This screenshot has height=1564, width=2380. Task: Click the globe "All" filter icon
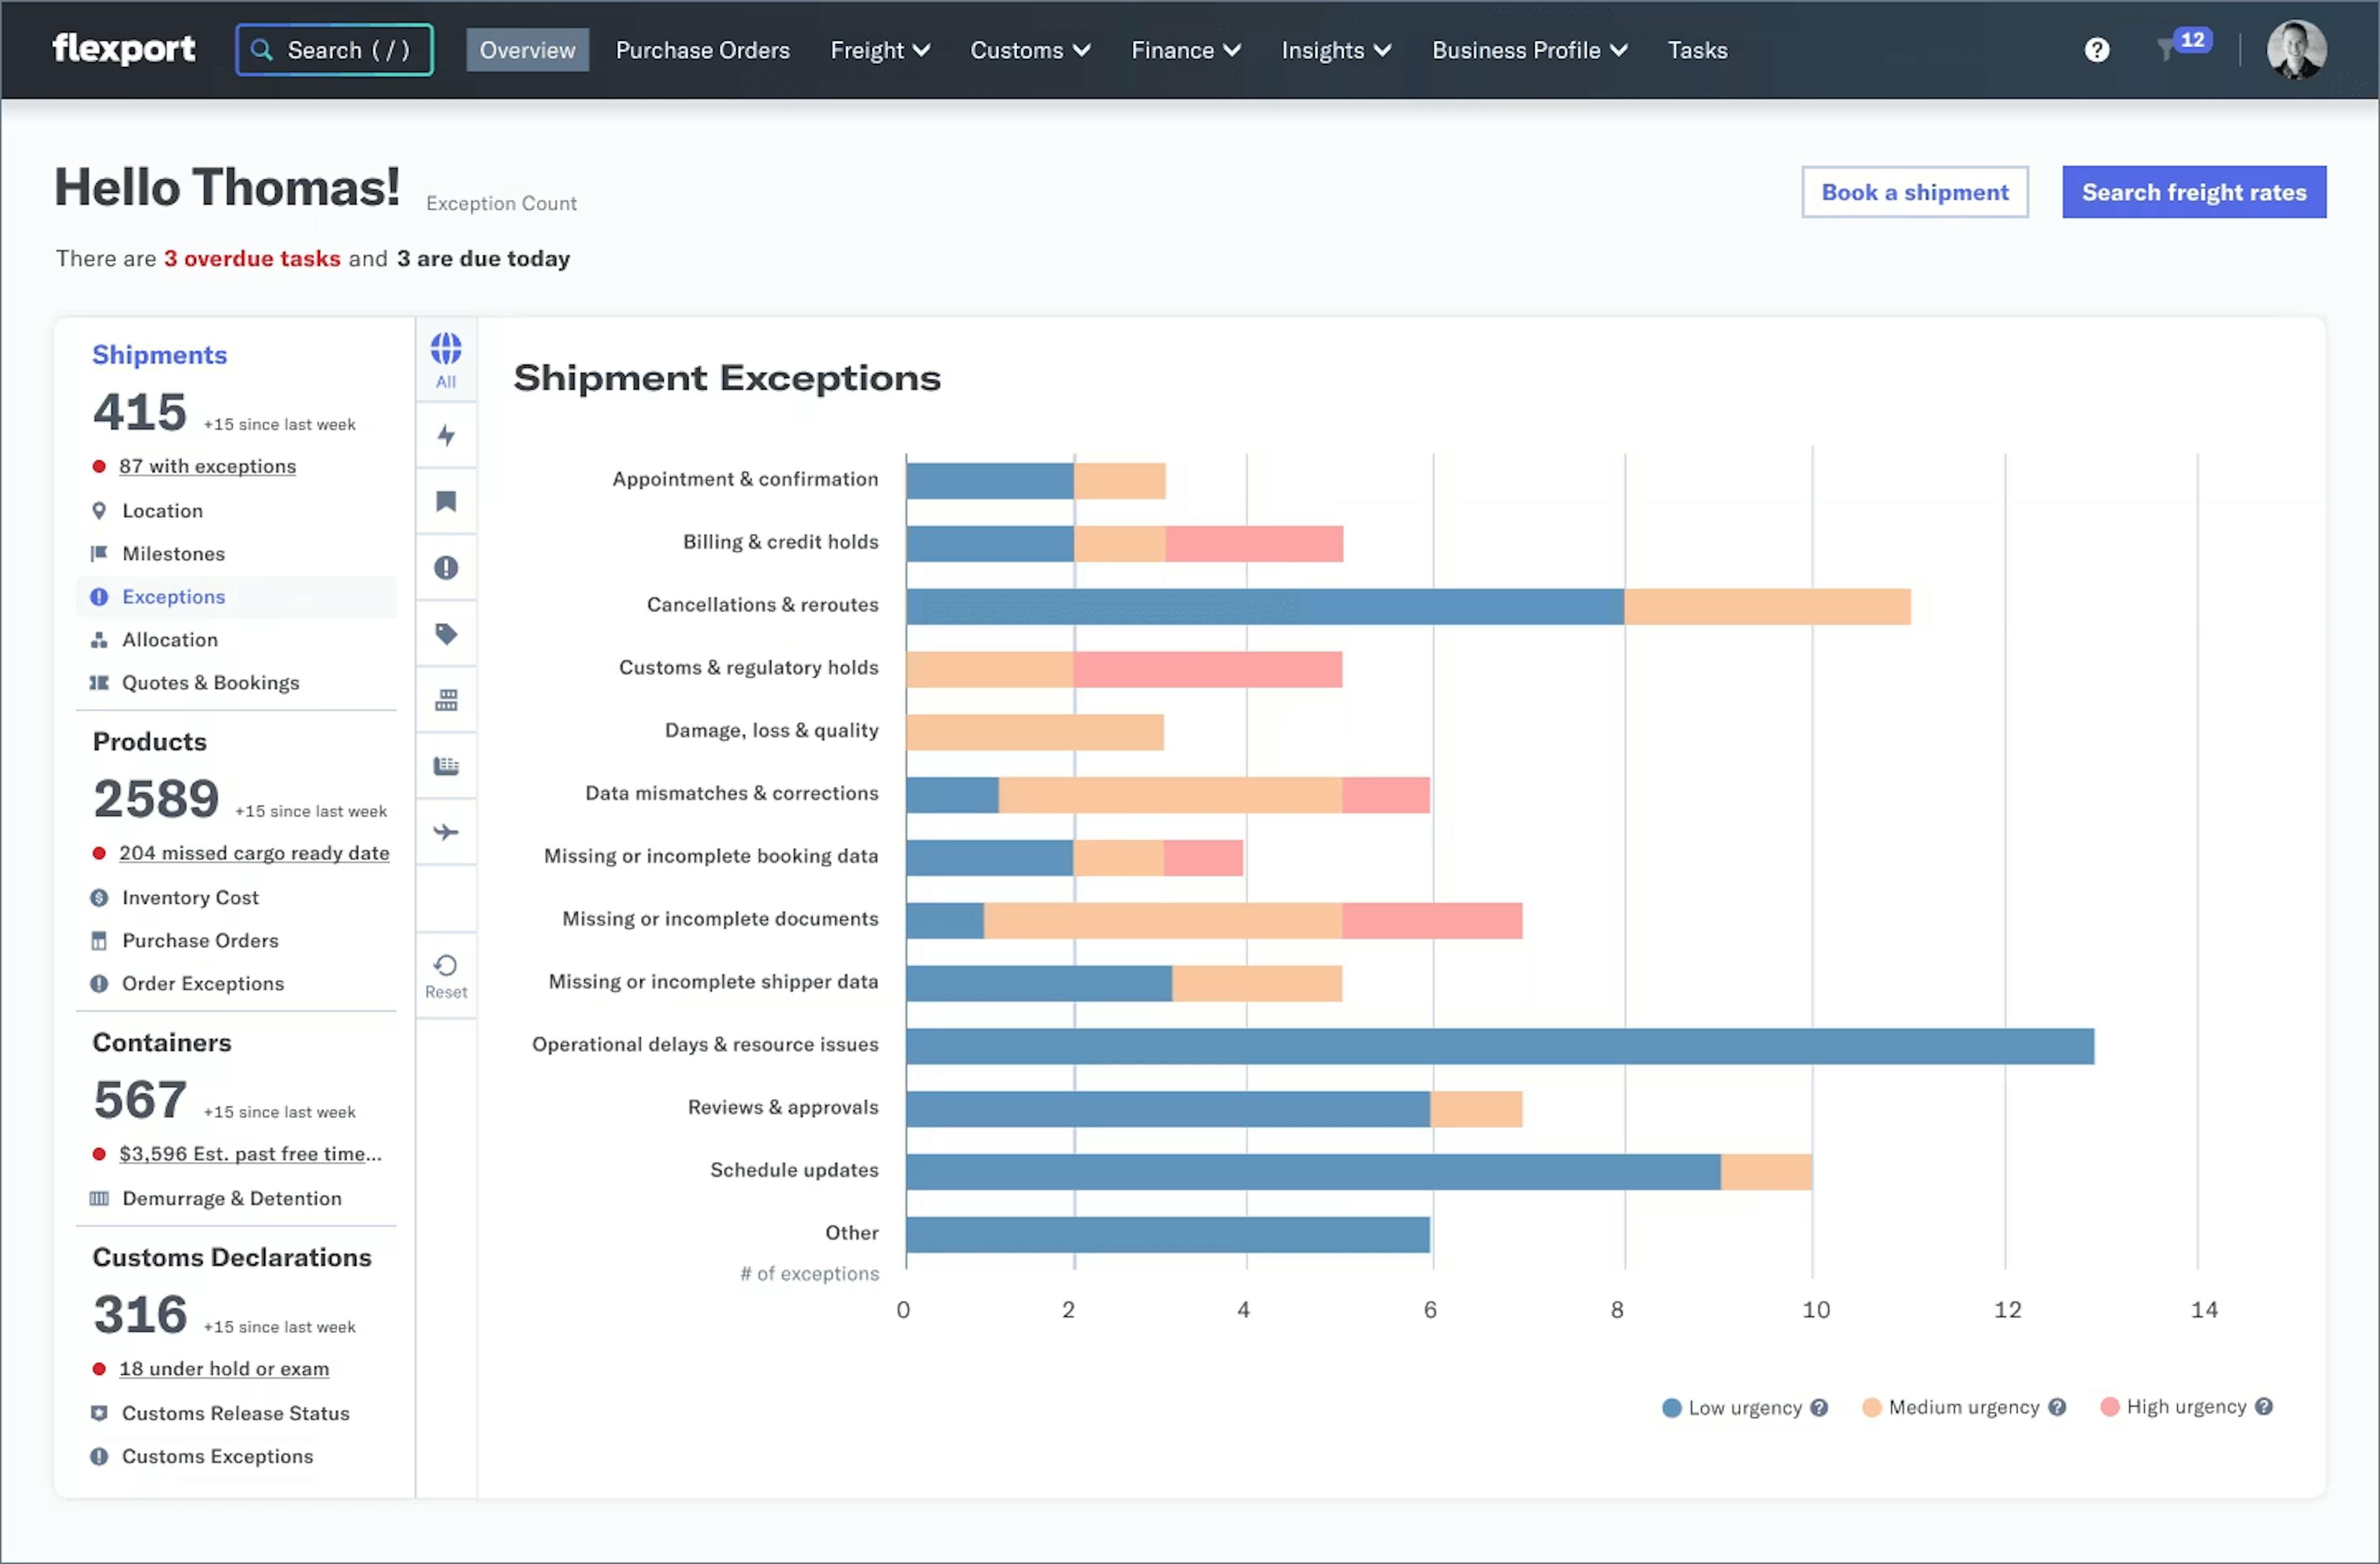point(447,358)
